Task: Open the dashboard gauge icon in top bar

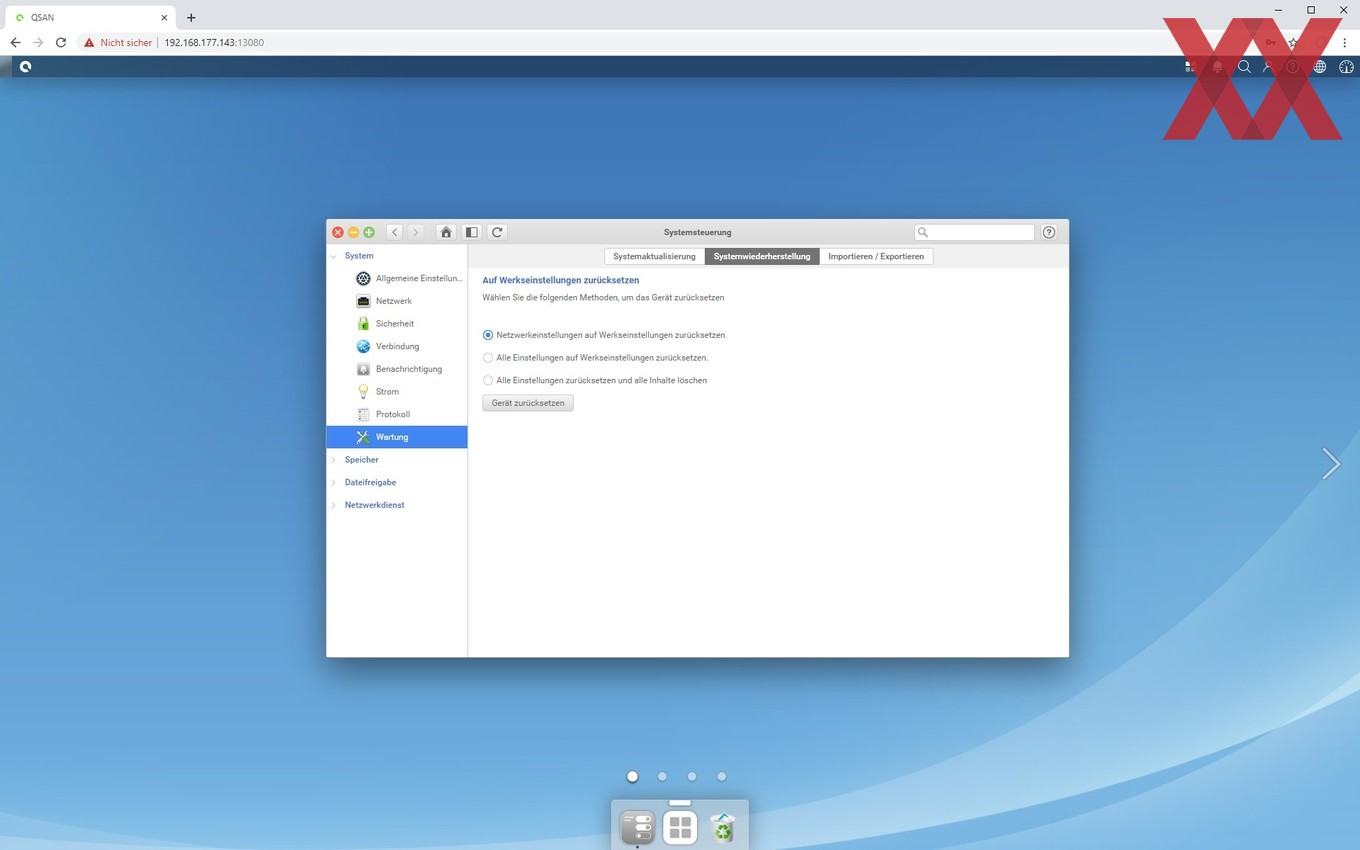Action: click(x=1346, y=67)
